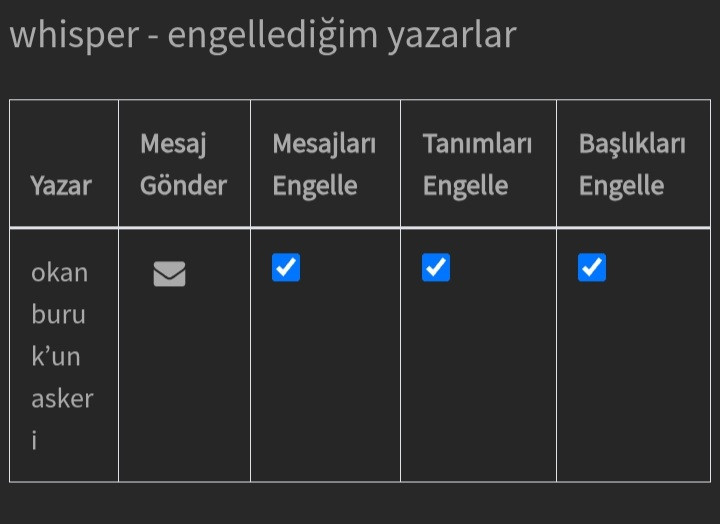This screenshot has height=524, width=720.
Task: Toggle the Tanımları Engelle checkbox
Action: [436, 268]
